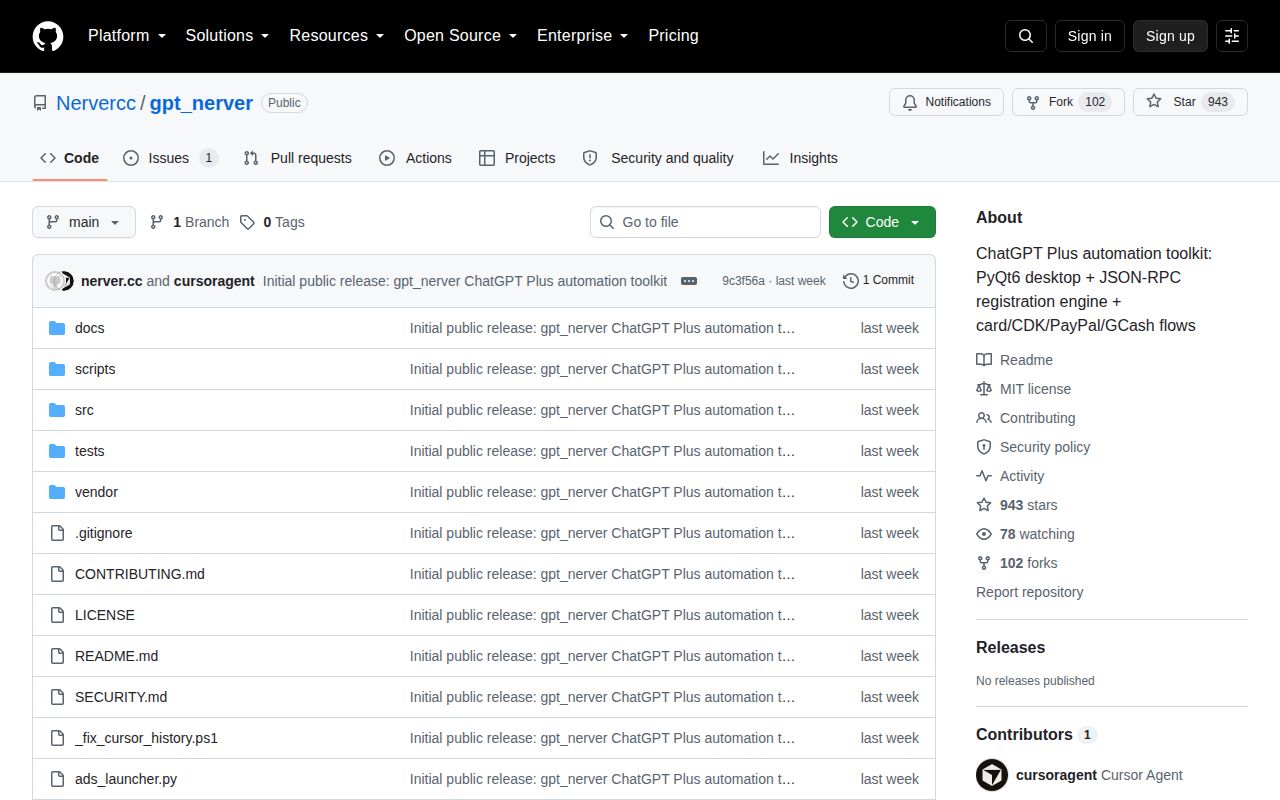Open the Nervercc owner link
This screenshot has height=800, width=1280.
[96, 103]
